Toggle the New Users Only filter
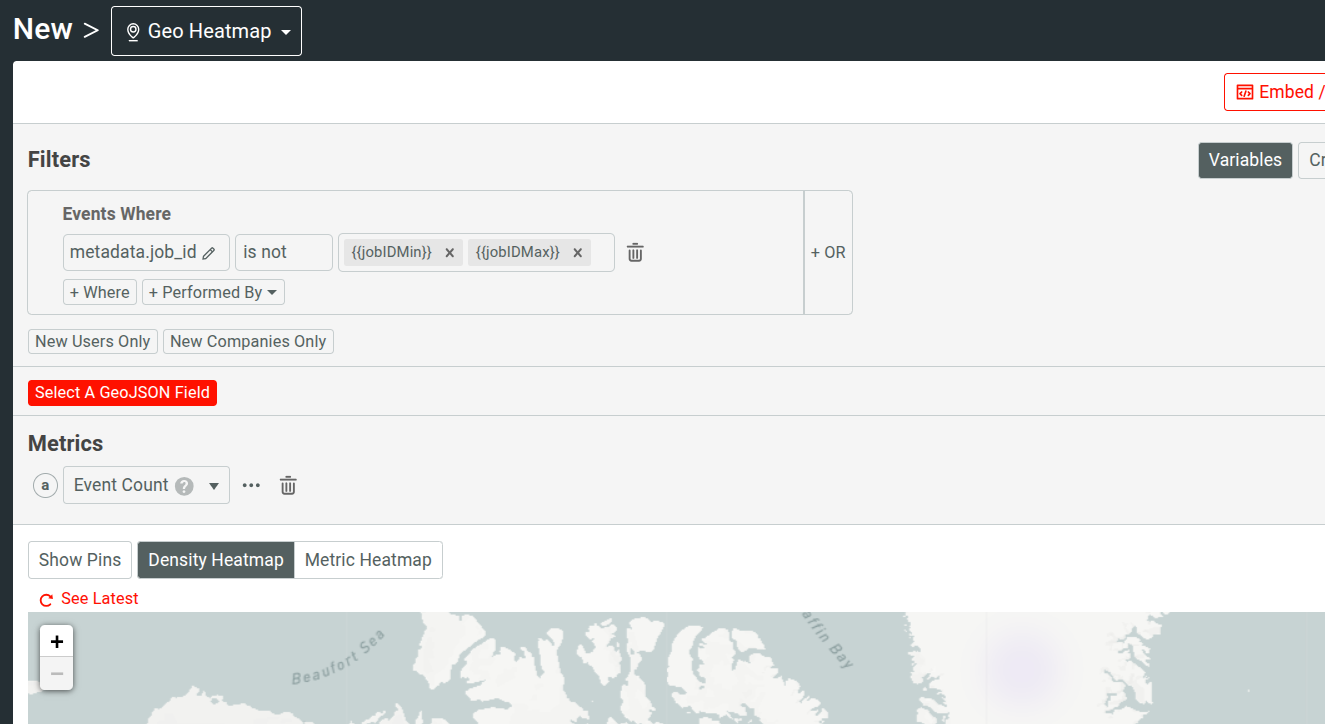Viewport: 1325px width, 724px height. 92,341
